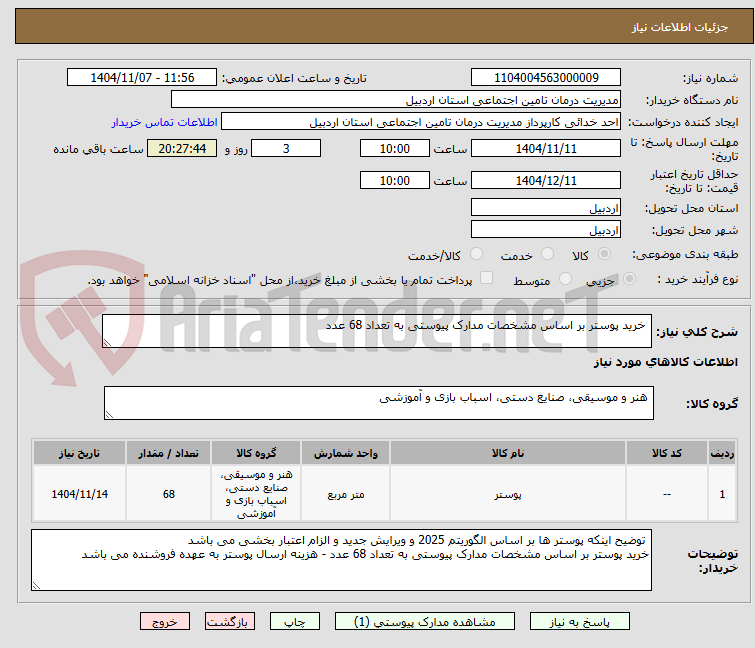Select the کالا/خدمت radio button

[x=476, y=254]
